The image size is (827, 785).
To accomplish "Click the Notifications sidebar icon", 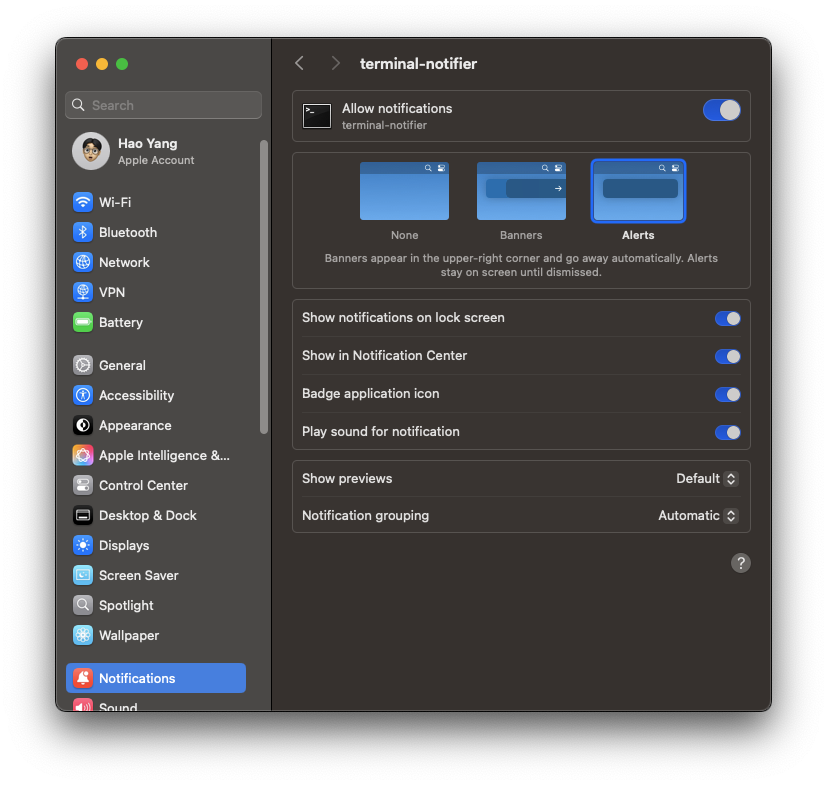I will (82, 678).
